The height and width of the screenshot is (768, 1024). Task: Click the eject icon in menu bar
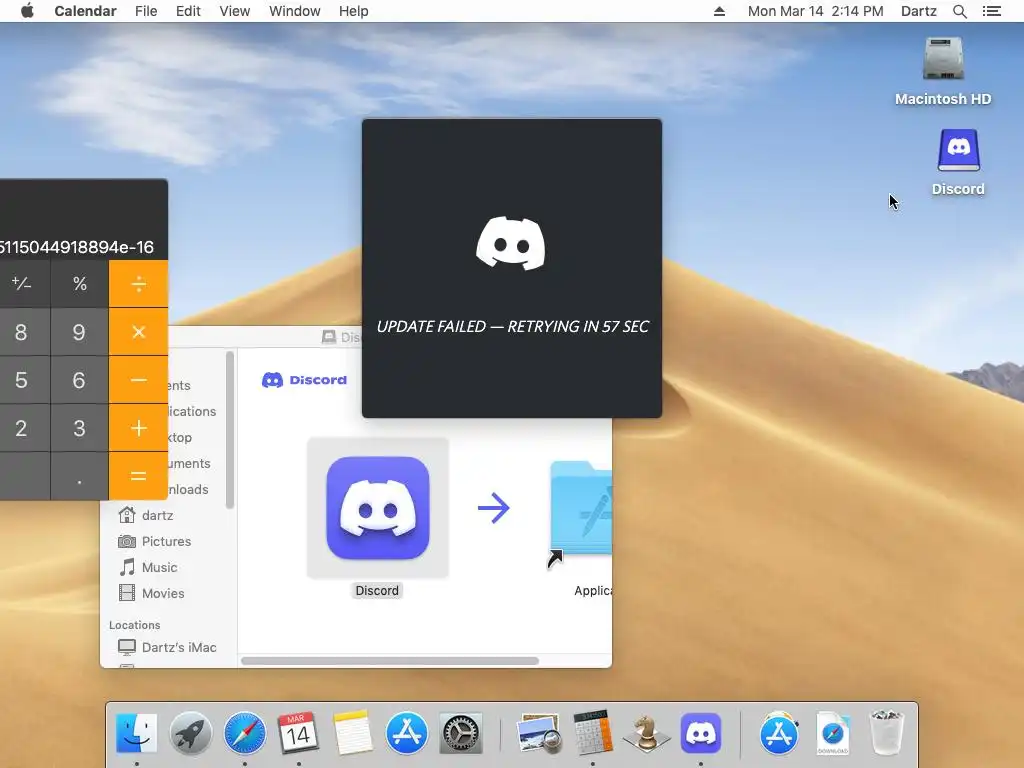point(719,11)
